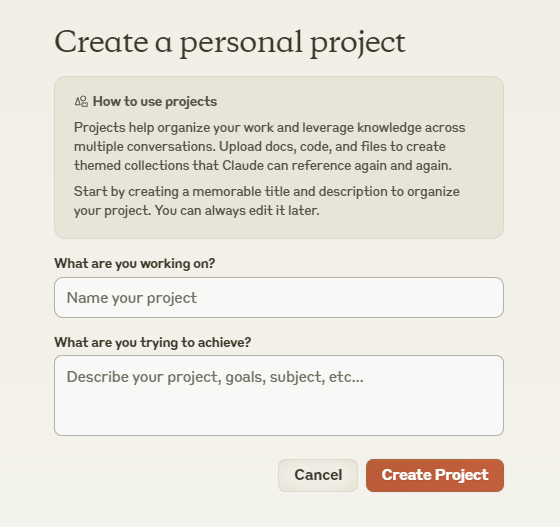
Task: Click the line starting themed collections
Action: pos(263,166)
